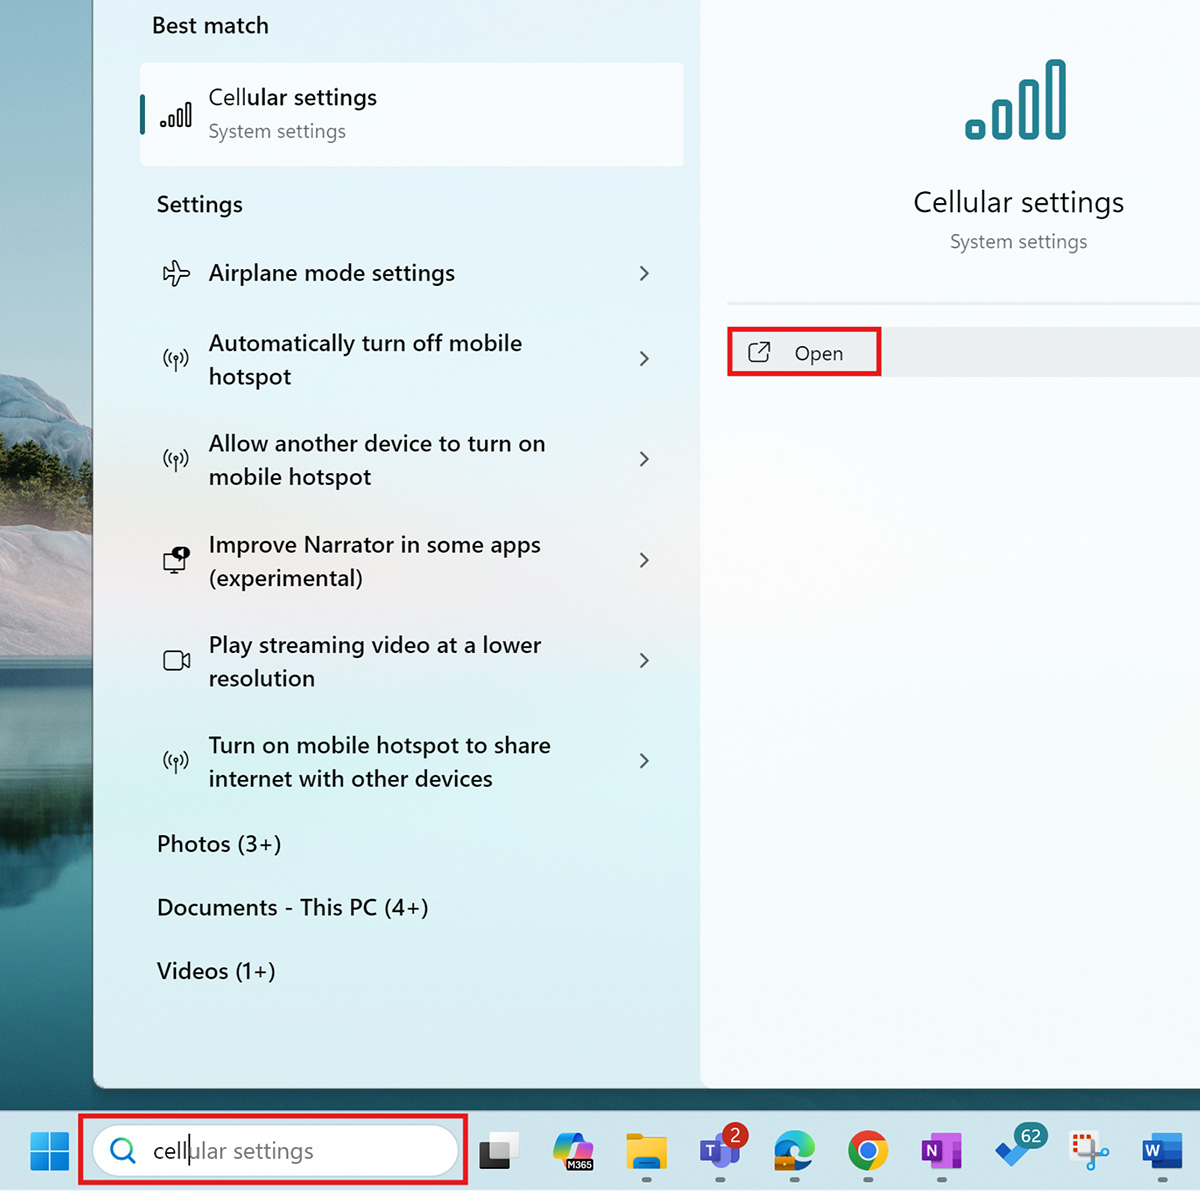1200x1192 pixels.
Task: Open Task View from the taskbar
Action: tap(499, 1151)
